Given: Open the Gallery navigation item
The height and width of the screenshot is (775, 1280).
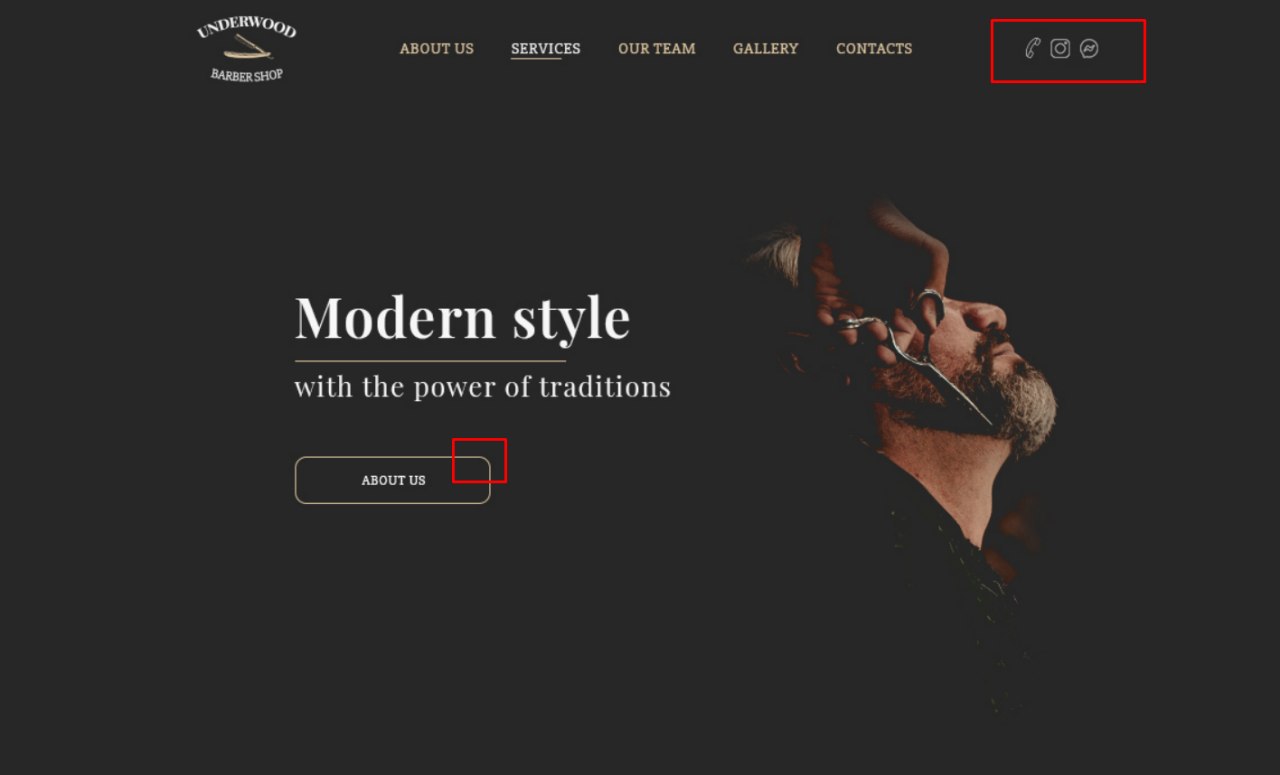Looking at the screenshot, I should [x=765, y=48].
